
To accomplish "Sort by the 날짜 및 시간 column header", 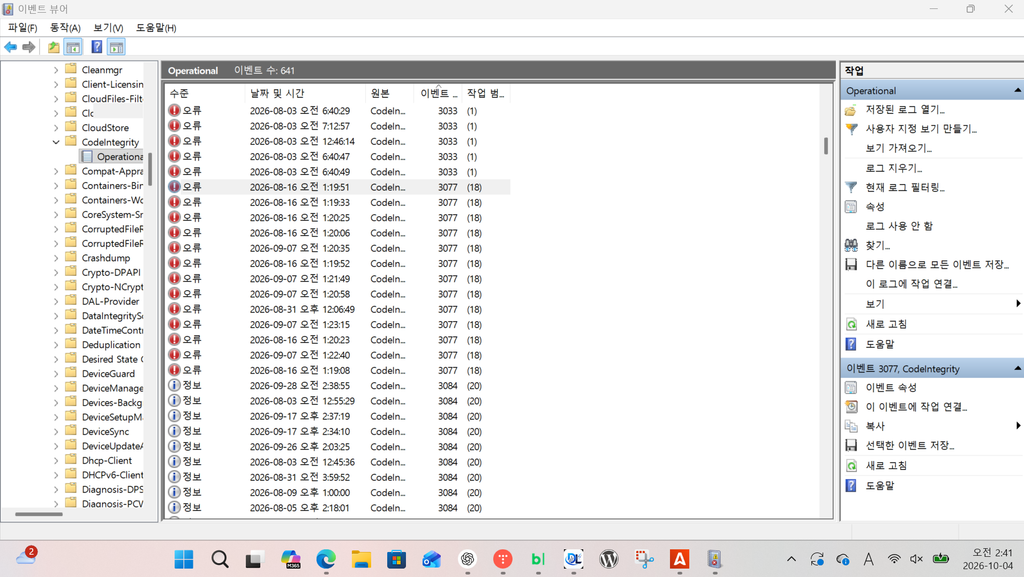I will click(306, 93).
